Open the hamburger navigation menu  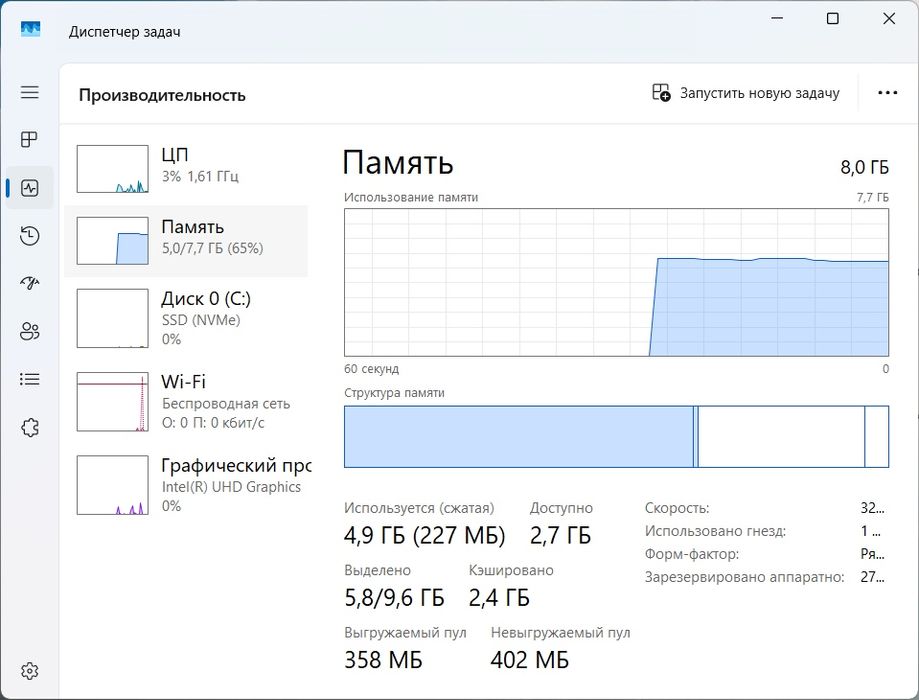(30, 92)
